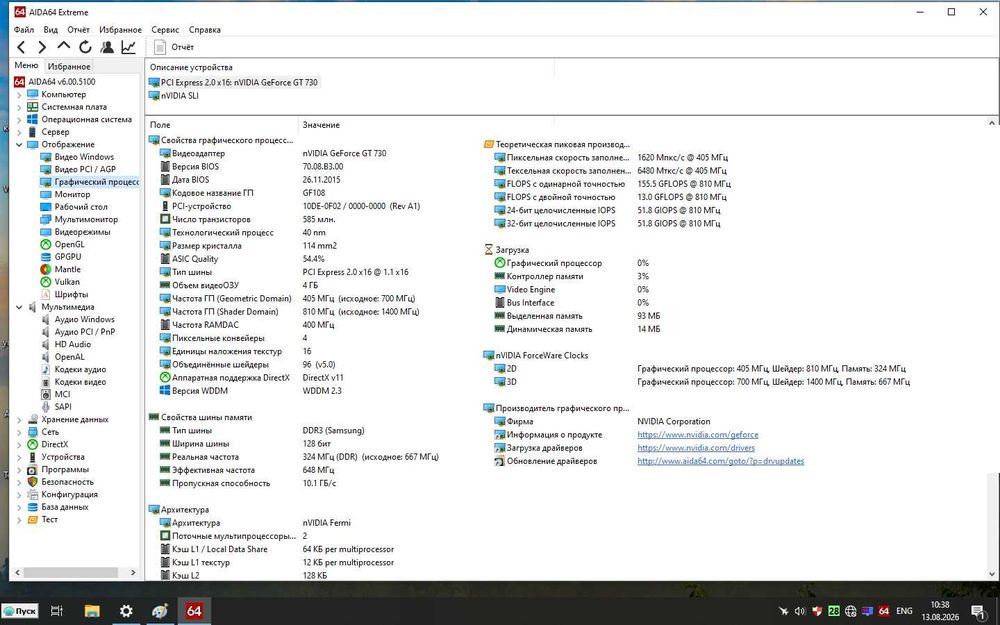Refresh using the circular arrow toolbar icon
Screen dimensions: 1000x625
point(85,47)
